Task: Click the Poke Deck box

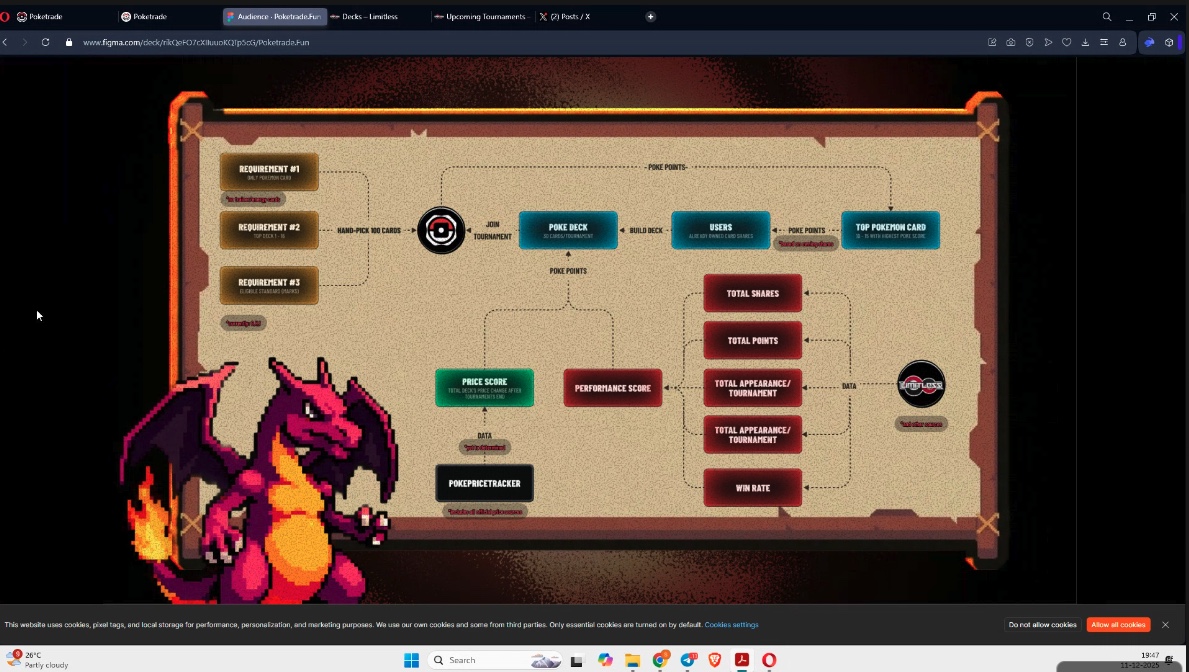Action: (x=568, y=230)
